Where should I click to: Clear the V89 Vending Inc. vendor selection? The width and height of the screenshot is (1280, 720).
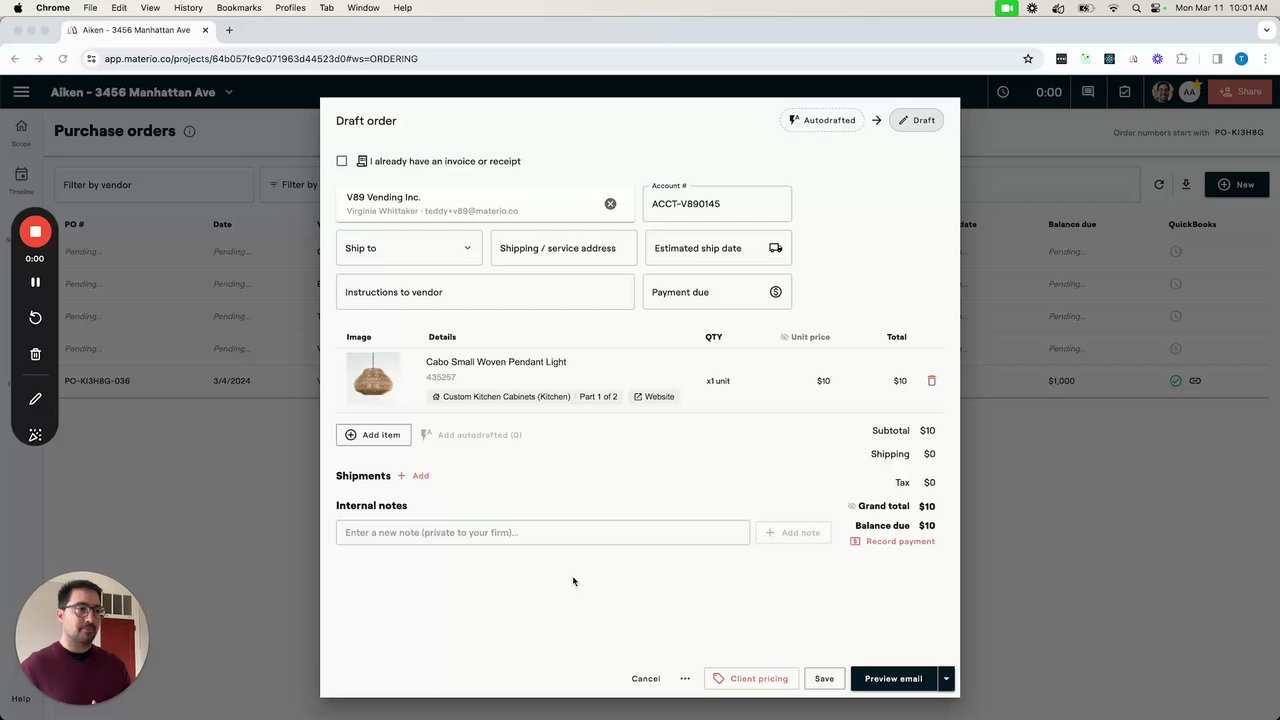tap(610, 204)
